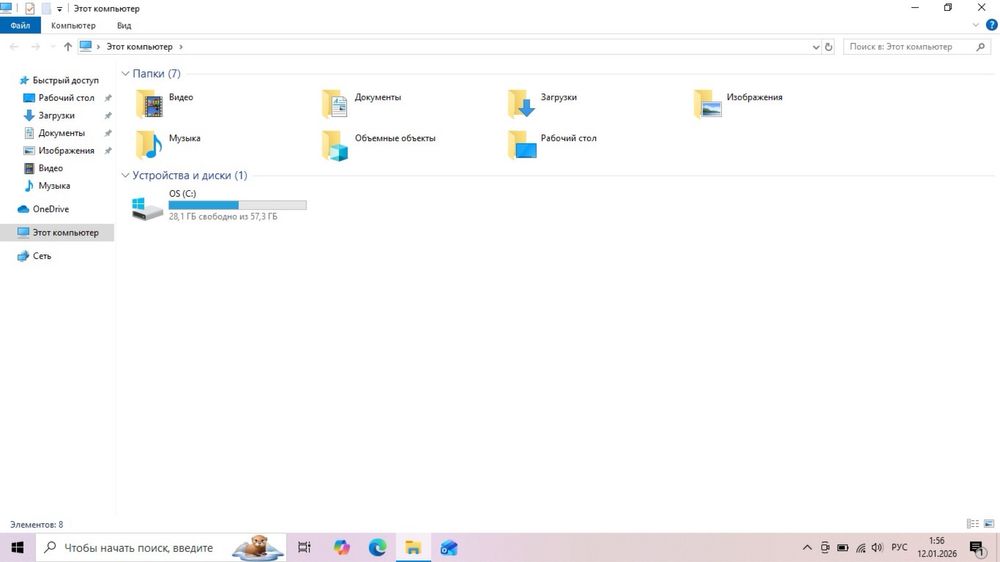Switch to large icons view layout icon
Screen dimensions: 1000x562
(x=989, y=524)
